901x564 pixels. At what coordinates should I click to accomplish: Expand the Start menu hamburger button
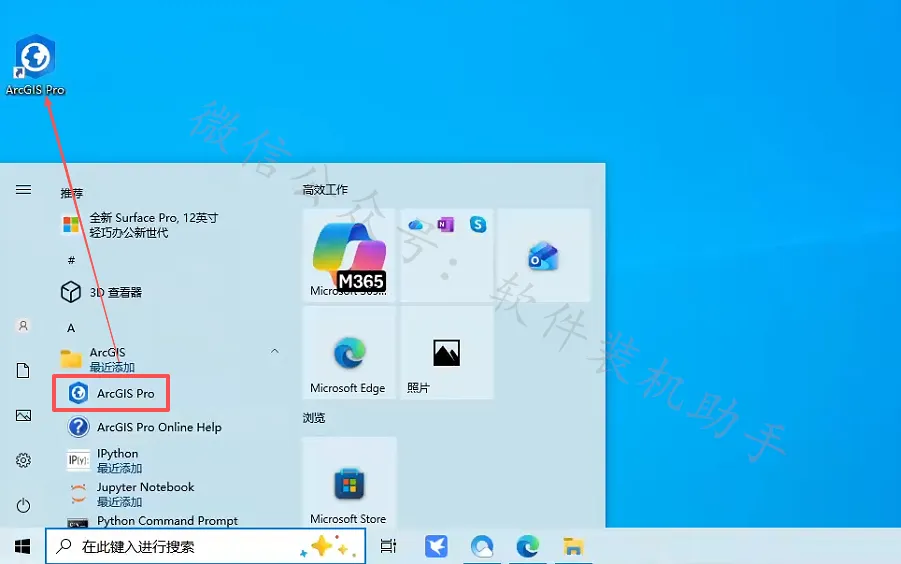pyautogui.click(x=24, y=190)
